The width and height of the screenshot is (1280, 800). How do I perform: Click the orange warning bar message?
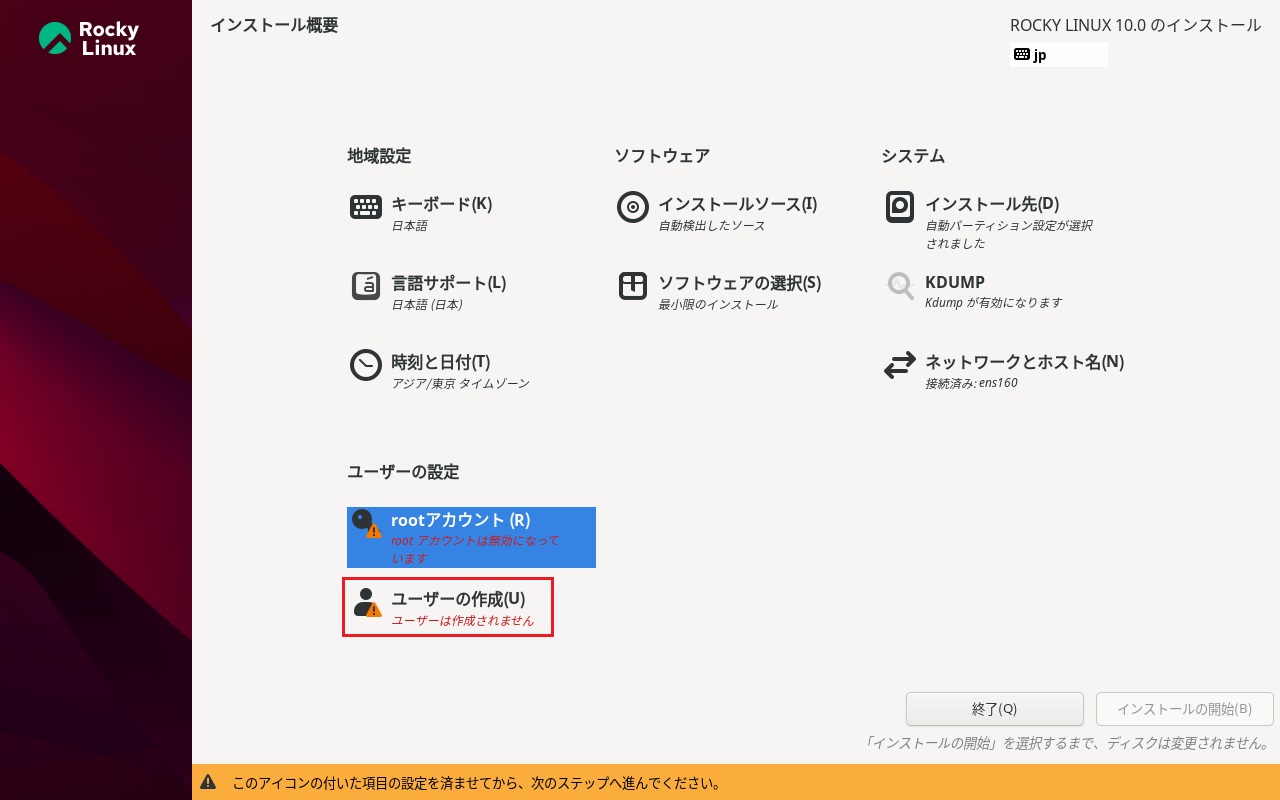[x=477, y=783]
